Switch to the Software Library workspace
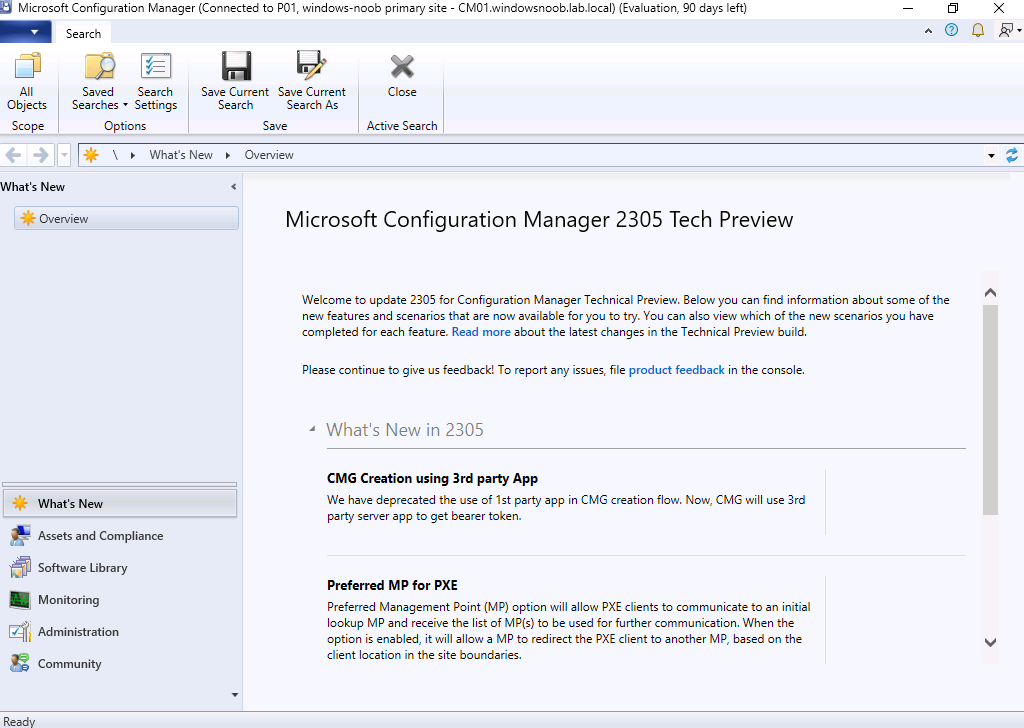The width and height of the screenshot is (1024, 728). click(120, 567)
